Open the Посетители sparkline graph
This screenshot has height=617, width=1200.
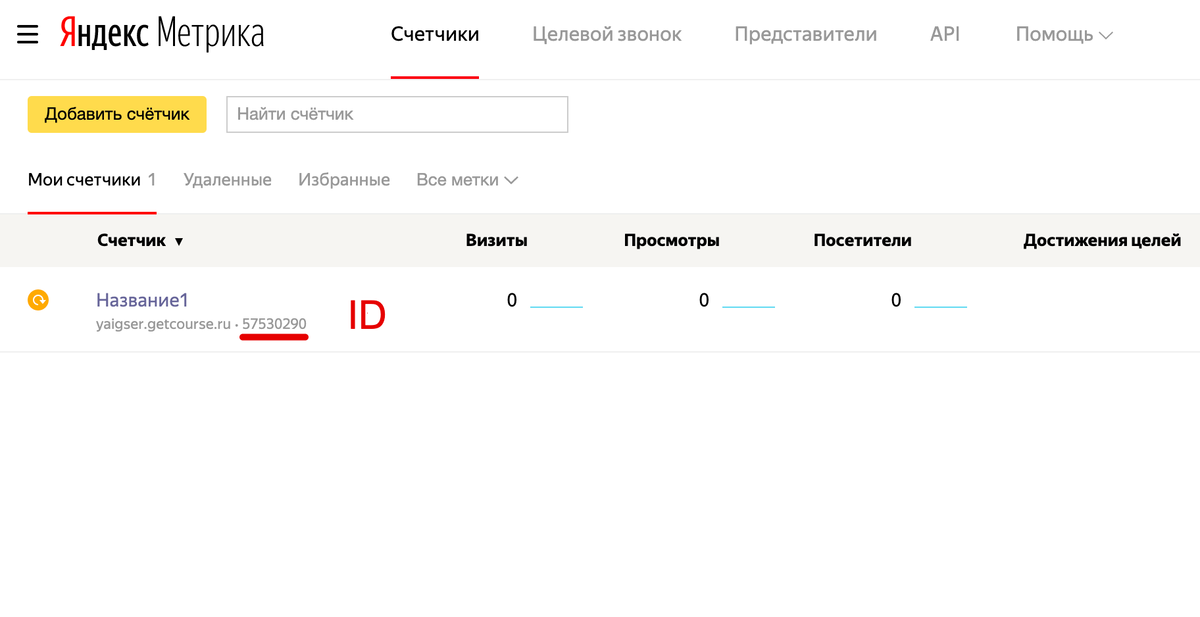(x=940, y=303)
